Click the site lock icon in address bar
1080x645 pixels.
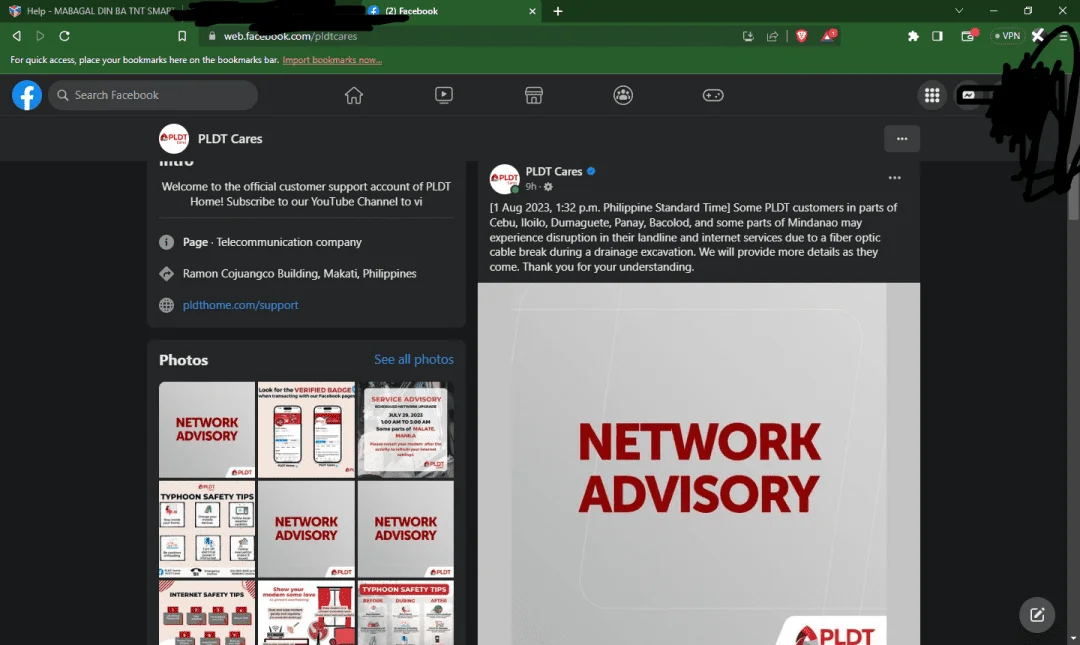click(211, 36)
